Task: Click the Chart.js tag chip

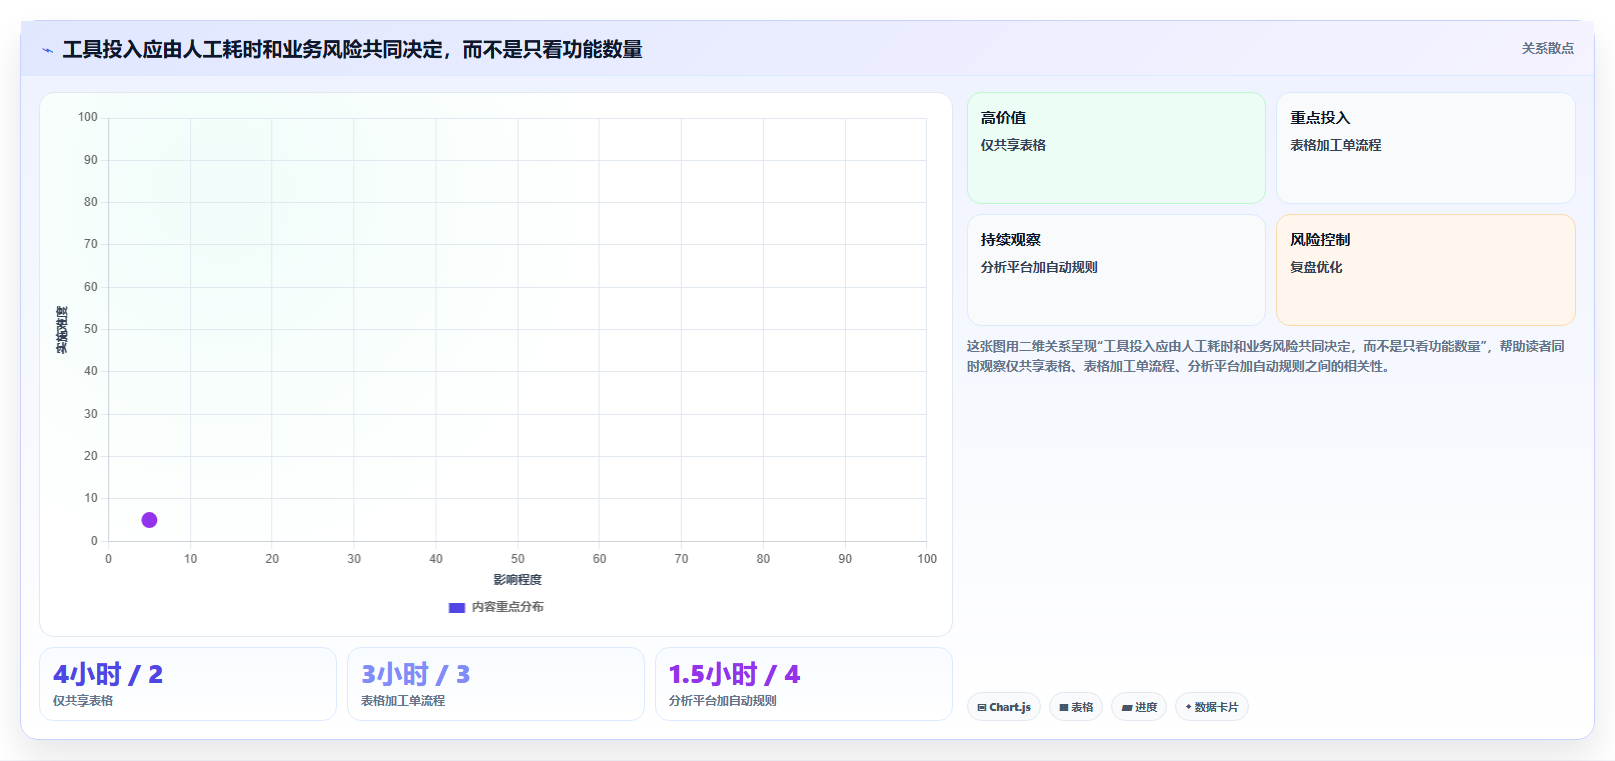Action: (x=1004, y=707)
